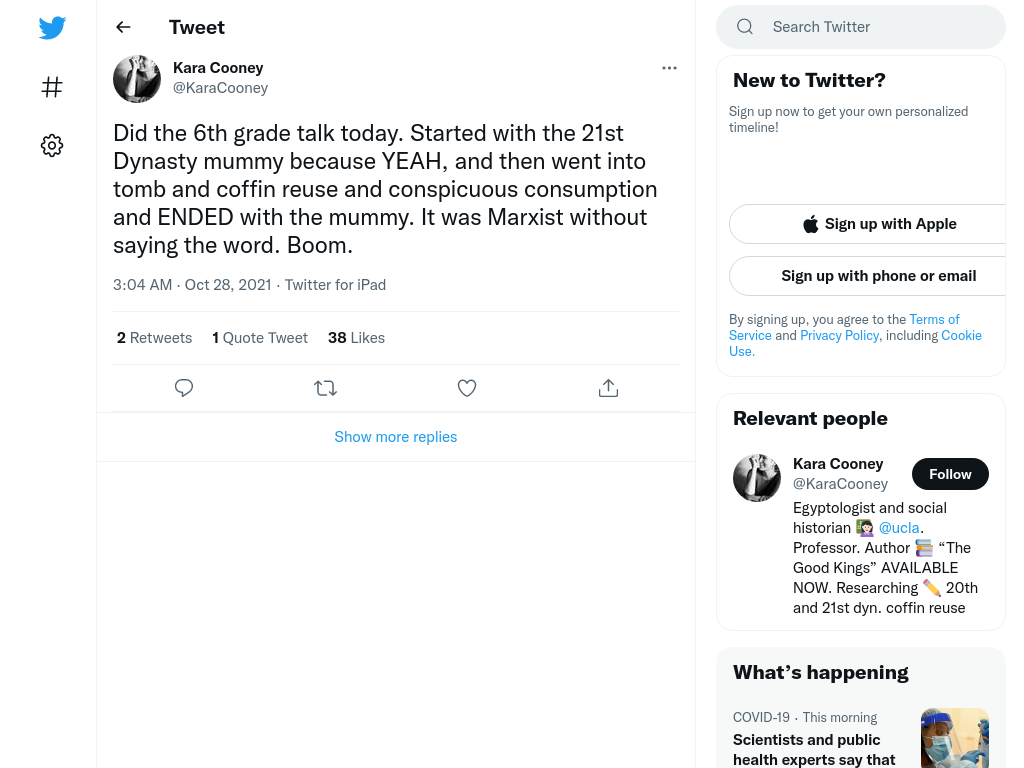View the 38 Likes list
This screenshot has width=1024, height=768.
click(357, 338)
